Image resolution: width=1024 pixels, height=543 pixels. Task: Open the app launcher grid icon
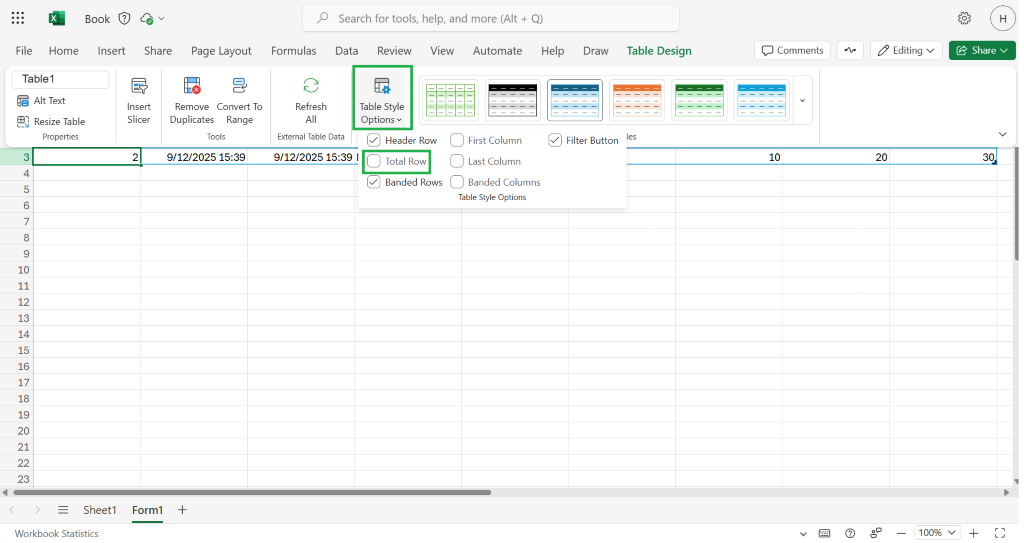[x=18, y=18]
